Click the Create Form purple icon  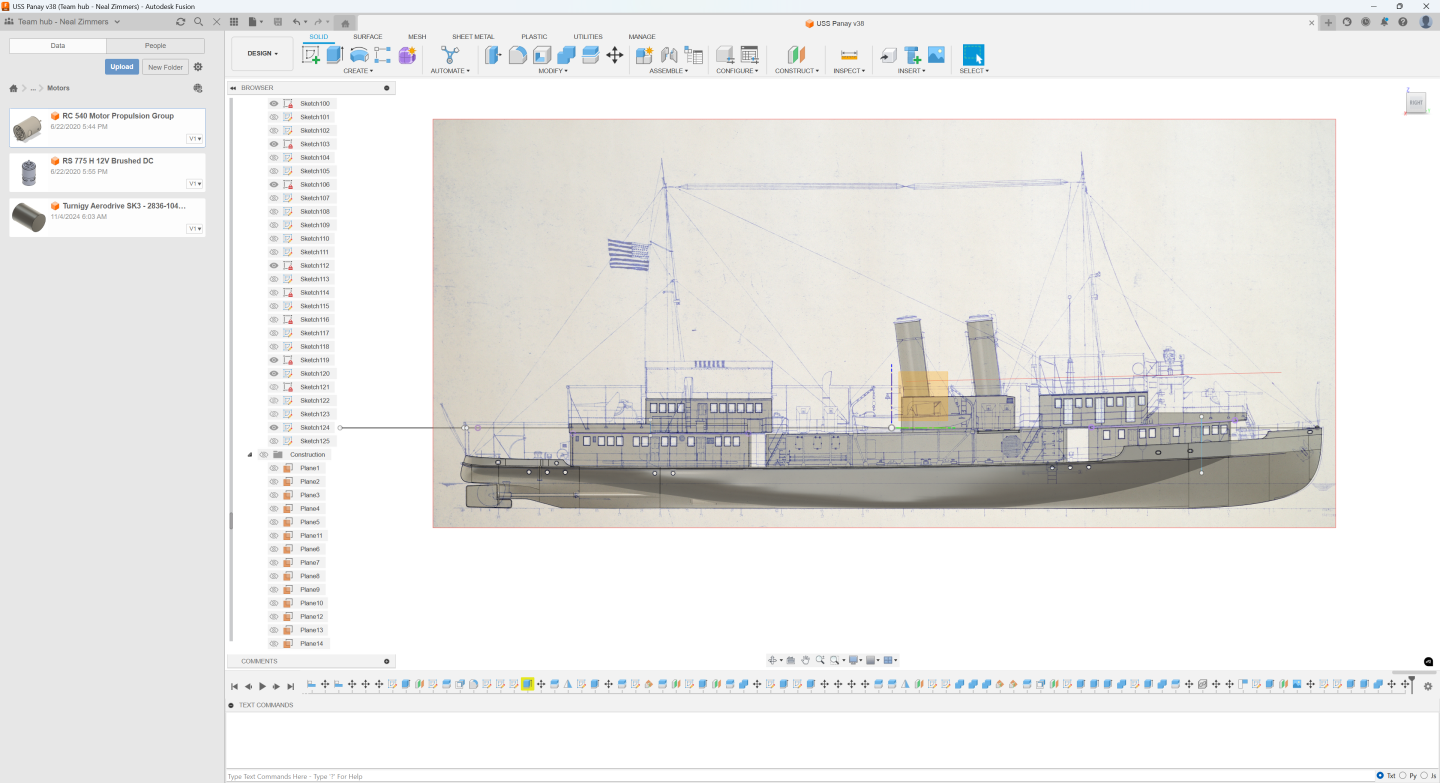(x=407, y=55)
